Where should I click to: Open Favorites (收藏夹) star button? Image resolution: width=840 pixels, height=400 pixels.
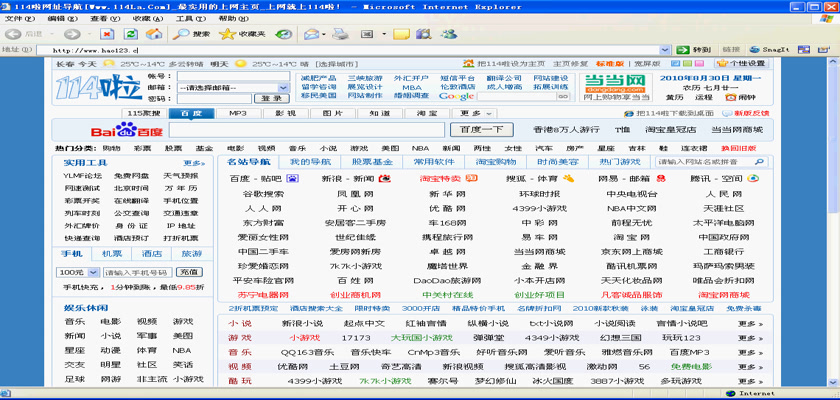pos(243,34)
